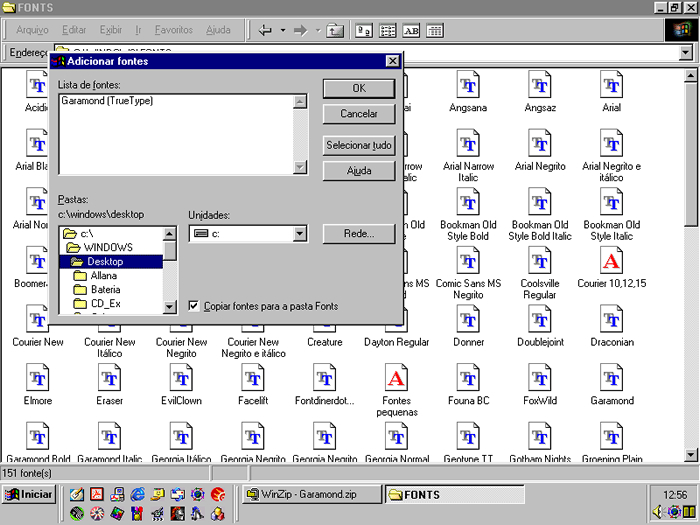Click folder list scroll up arrow
This screenshot has width=700, height=525.
[x=170, y=233]
